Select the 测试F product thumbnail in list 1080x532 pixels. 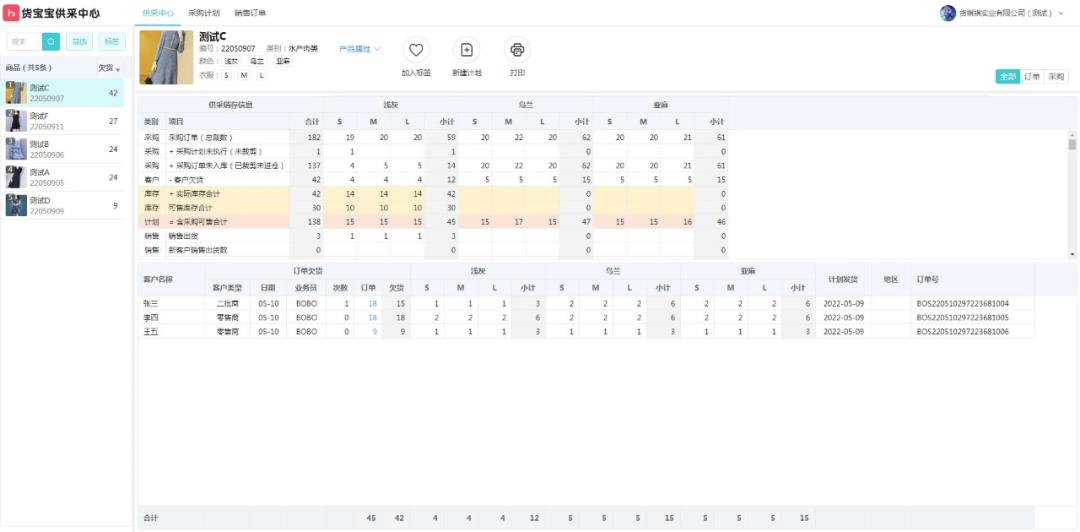(x=15, y=121)
